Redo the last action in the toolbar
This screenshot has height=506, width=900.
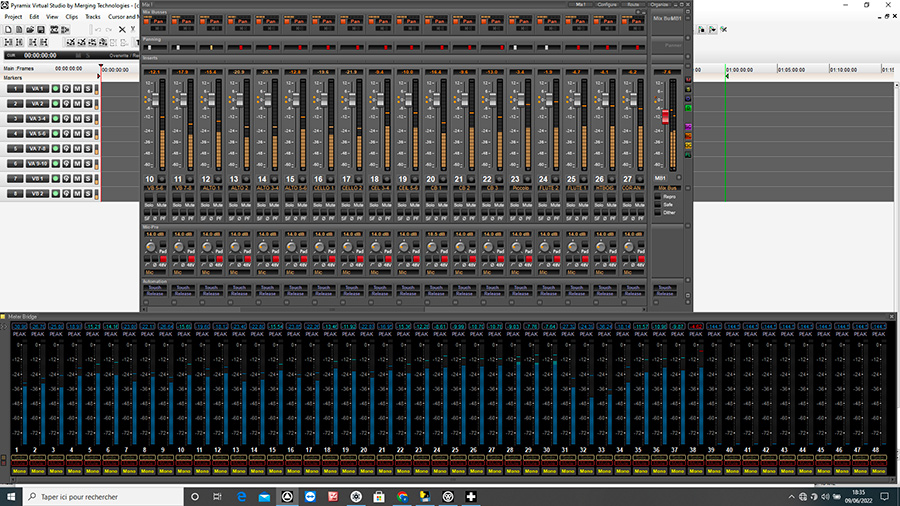point(109,30)
